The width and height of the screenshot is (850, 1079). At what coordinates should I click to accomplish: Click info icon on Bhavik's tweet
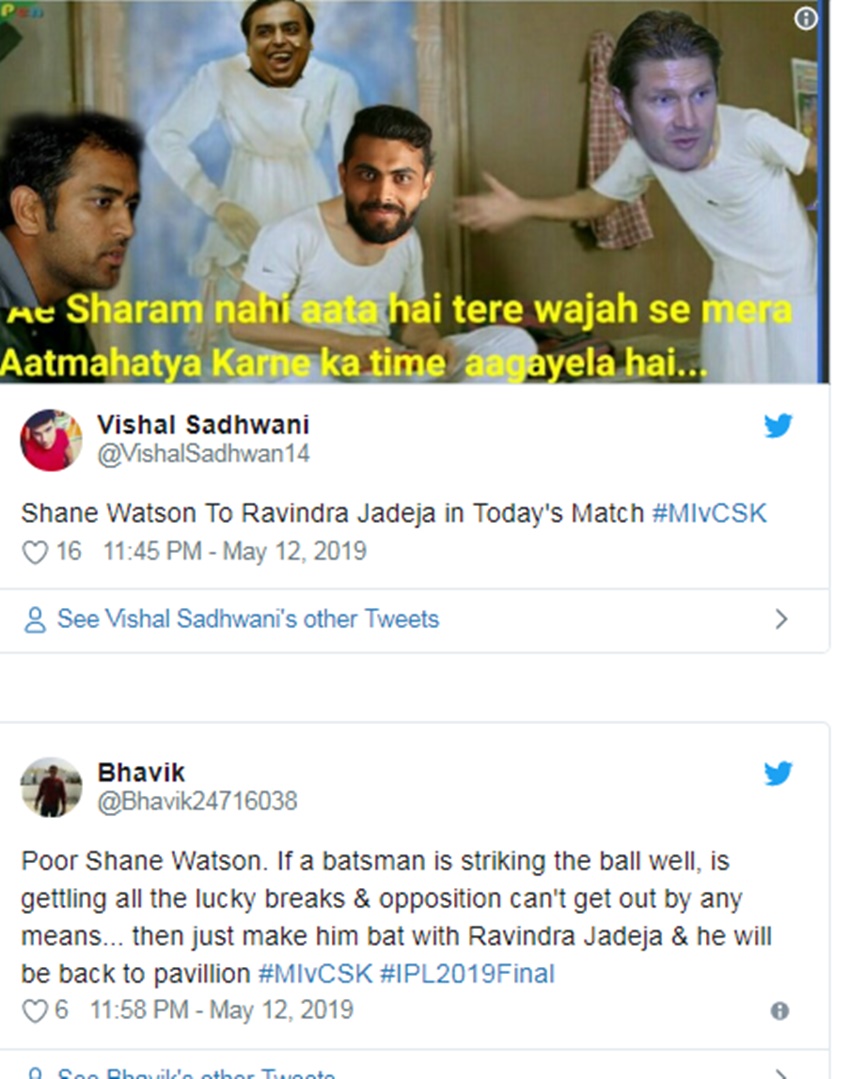point(780,1011)
